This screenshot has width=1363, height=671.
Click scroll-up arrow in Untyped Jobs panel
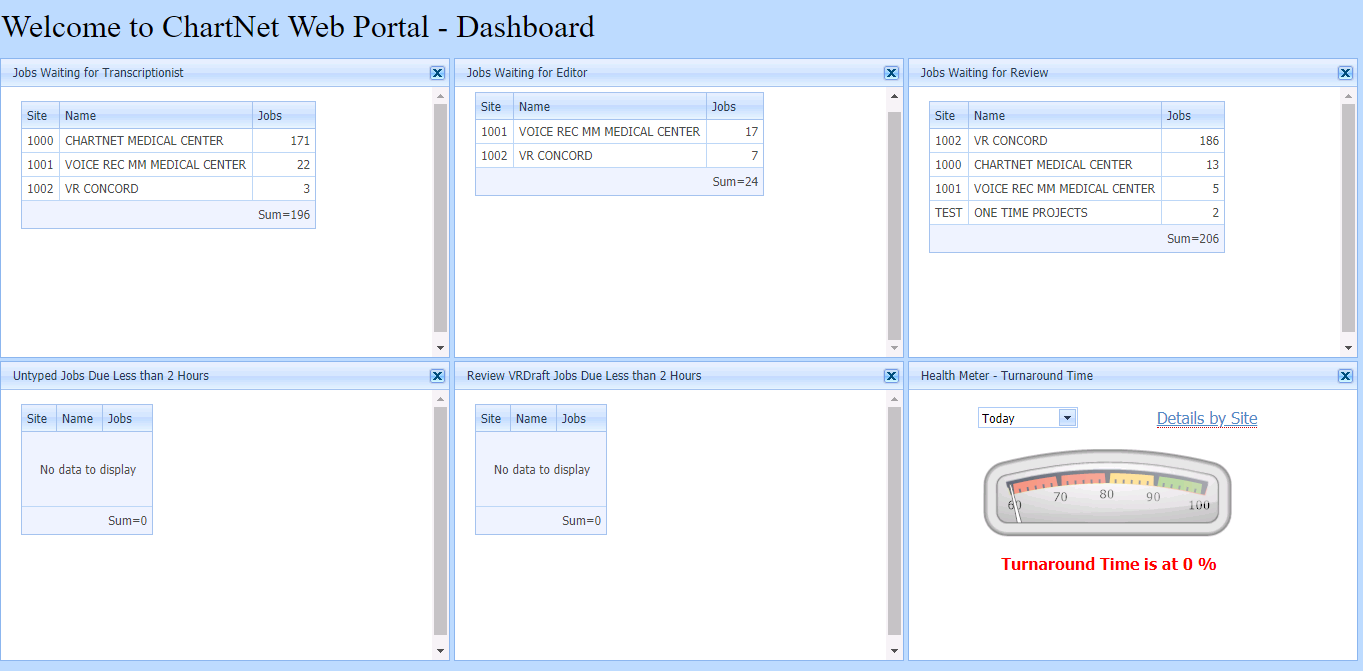tap(440, 399)
